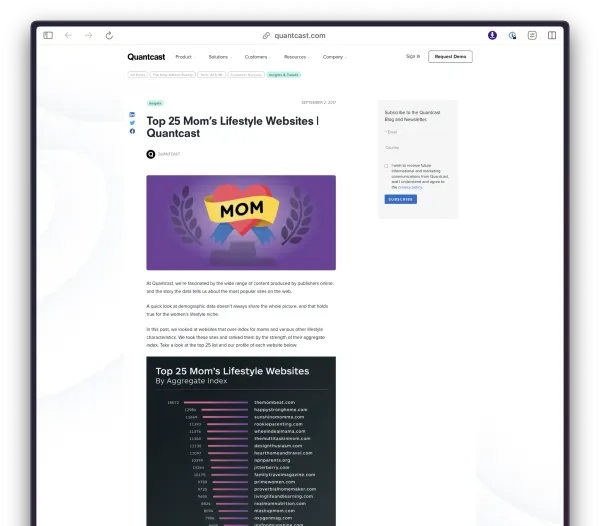Click the QUANTCAST author name
This screenshot has width=600, height=526.
169,154
